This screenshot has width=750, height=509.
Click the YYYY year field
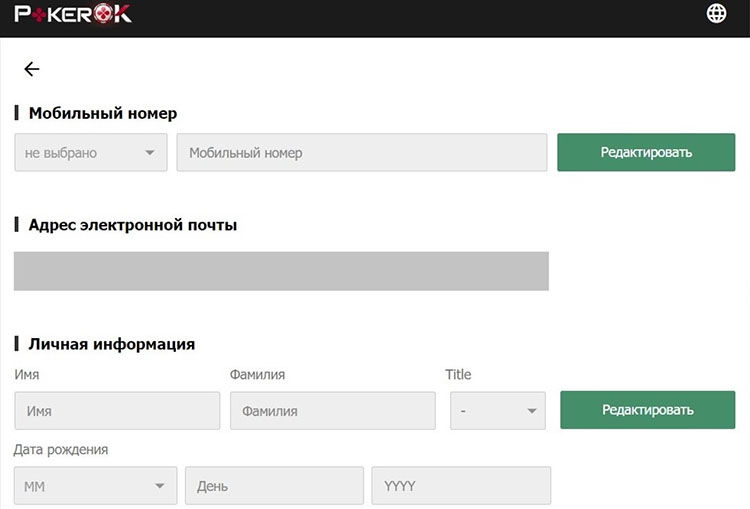[461, 486]
